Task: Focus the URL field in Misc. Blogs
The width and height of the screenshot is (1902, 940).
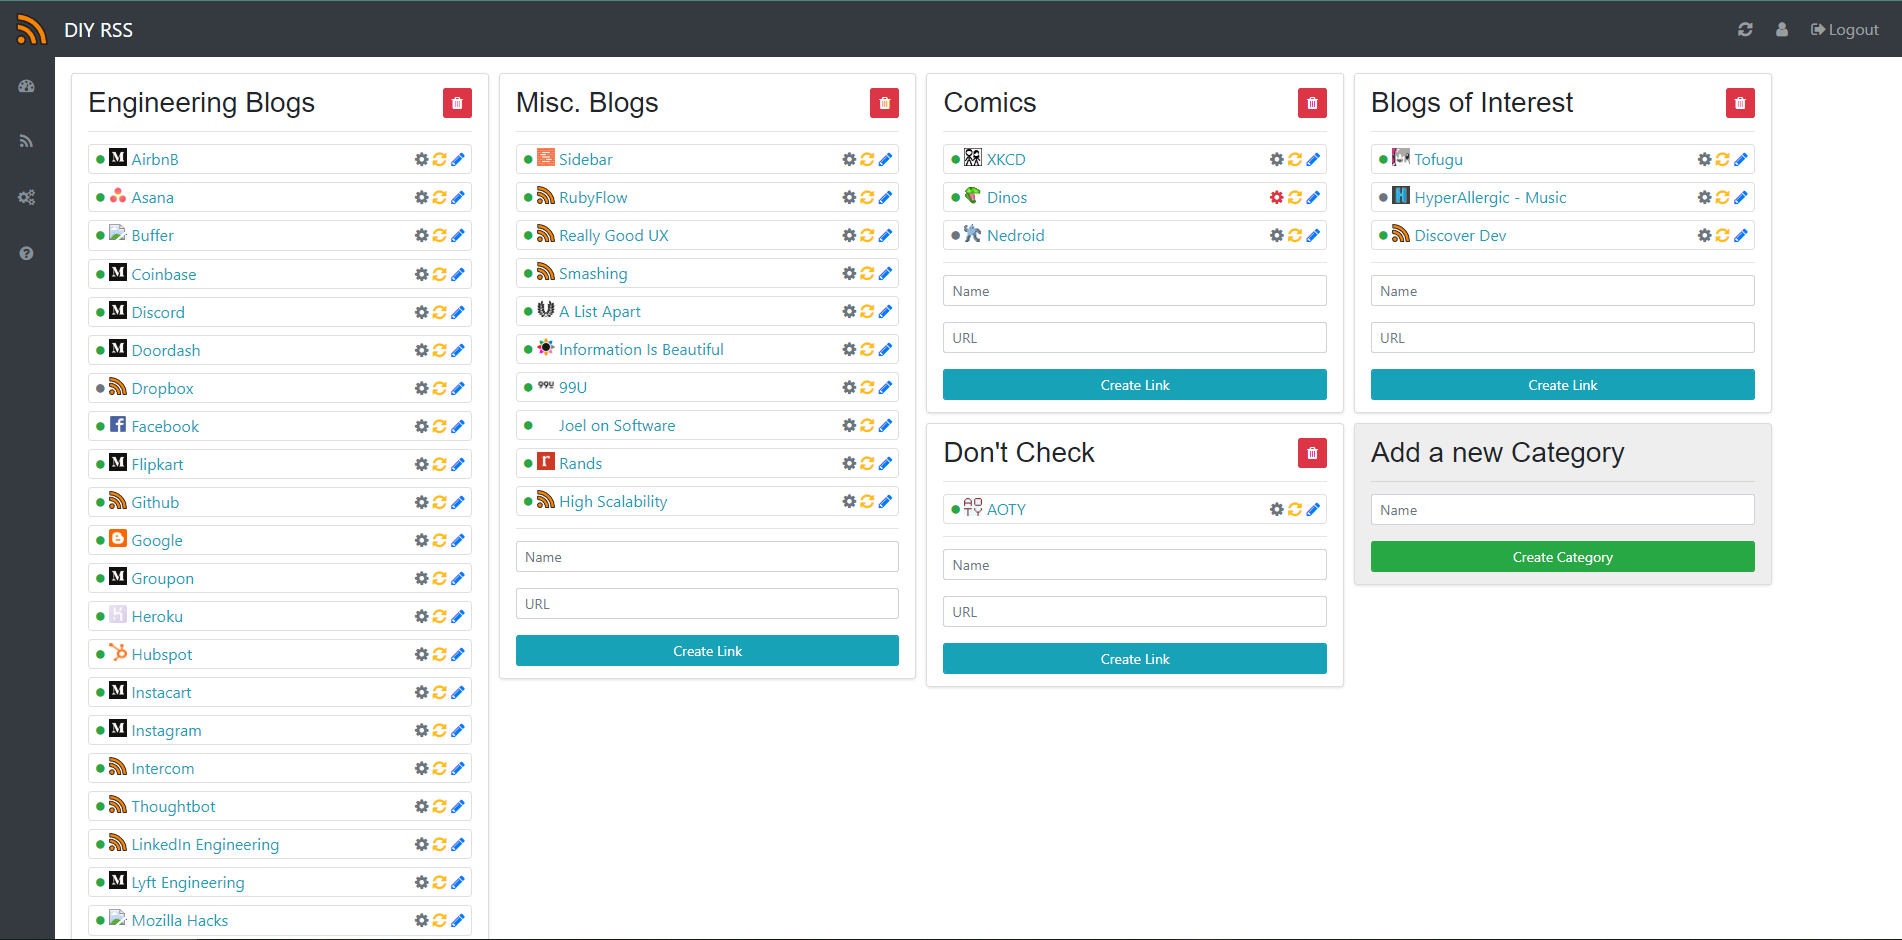Action: pos(707,604)
